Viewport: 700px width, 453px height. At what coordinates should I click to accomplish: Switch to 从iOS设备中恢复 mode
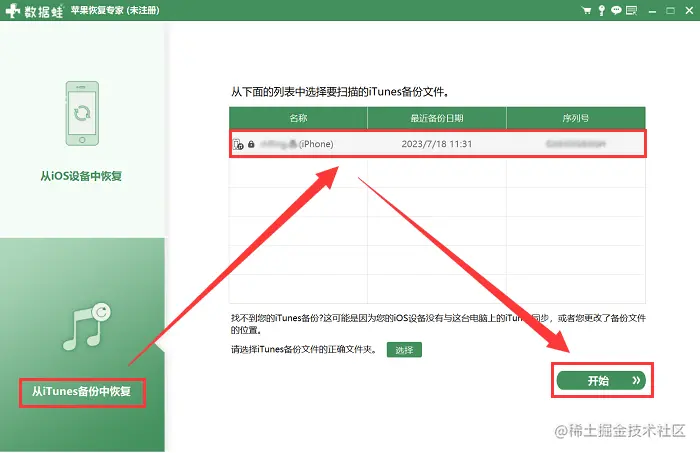coord(81,176)
